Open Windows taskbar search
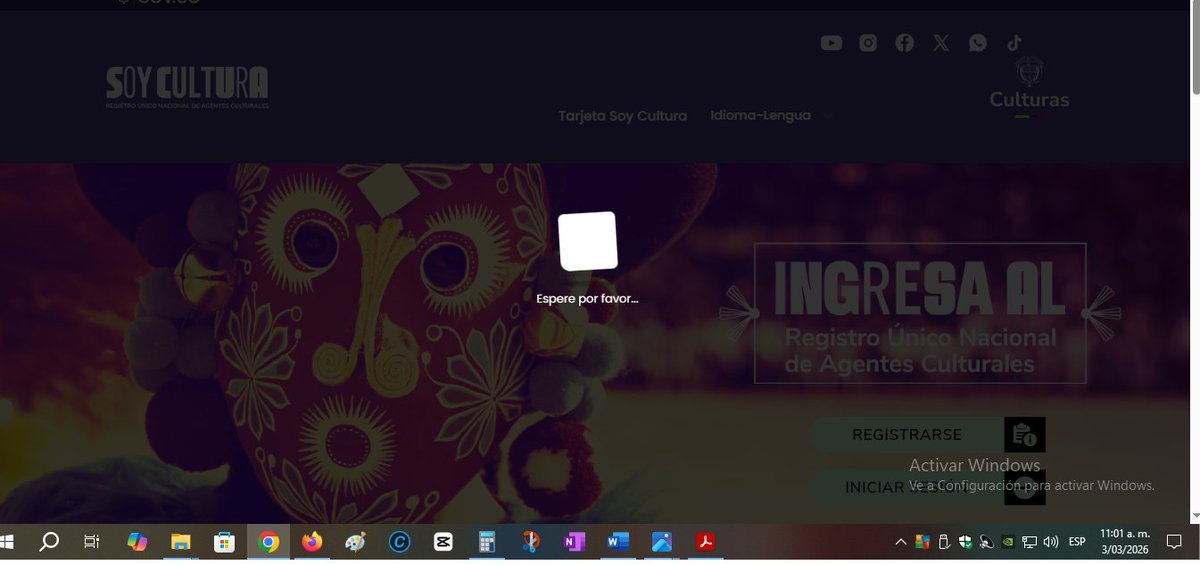 point(48,542)
